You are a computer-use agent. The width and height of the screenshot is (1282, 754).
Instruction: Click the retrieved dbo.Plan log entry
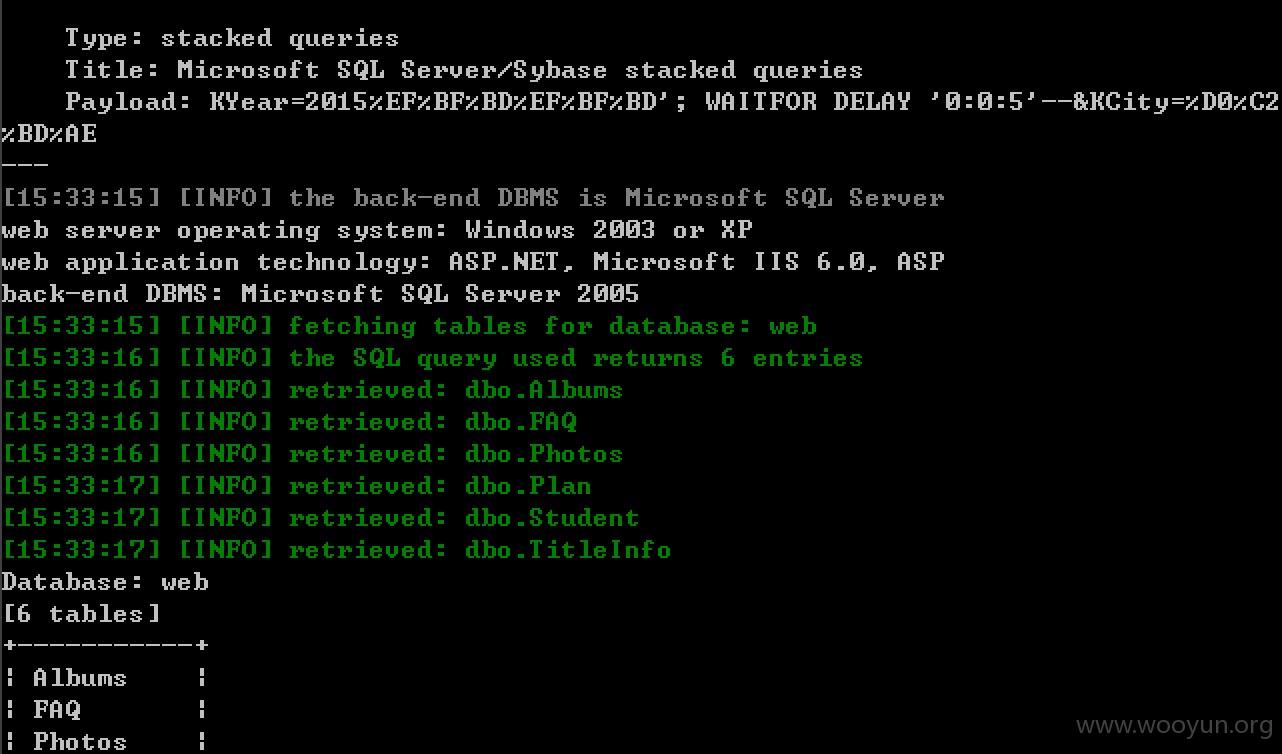click(x=296, y=486)
